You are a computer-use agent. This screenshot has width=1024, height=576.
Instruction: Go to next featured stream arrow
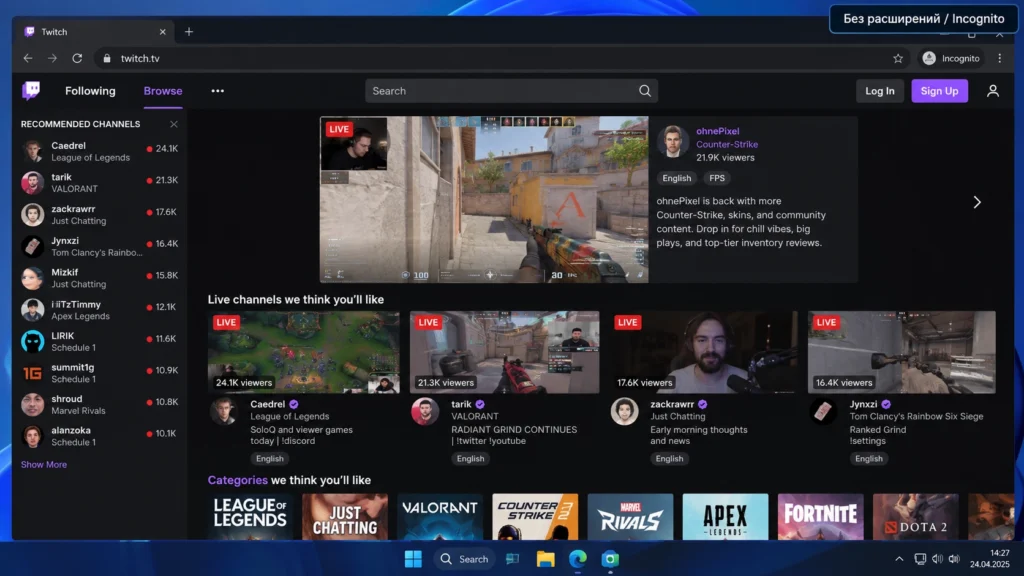(977, 202)
